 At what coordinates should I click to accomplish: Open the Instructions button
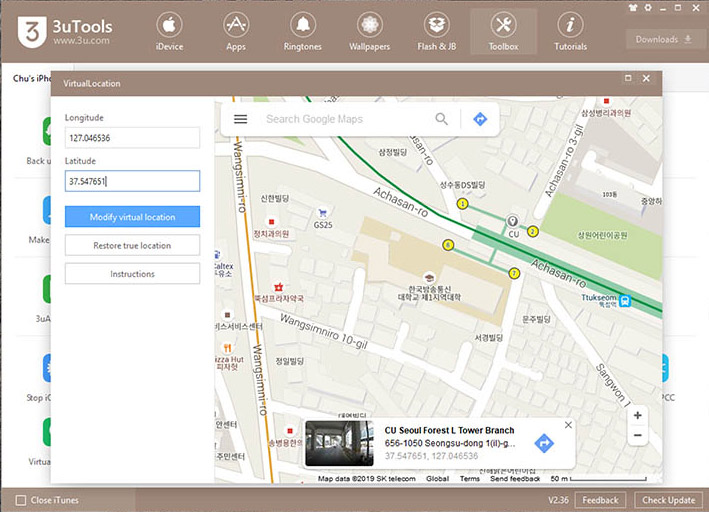point(132,274)
